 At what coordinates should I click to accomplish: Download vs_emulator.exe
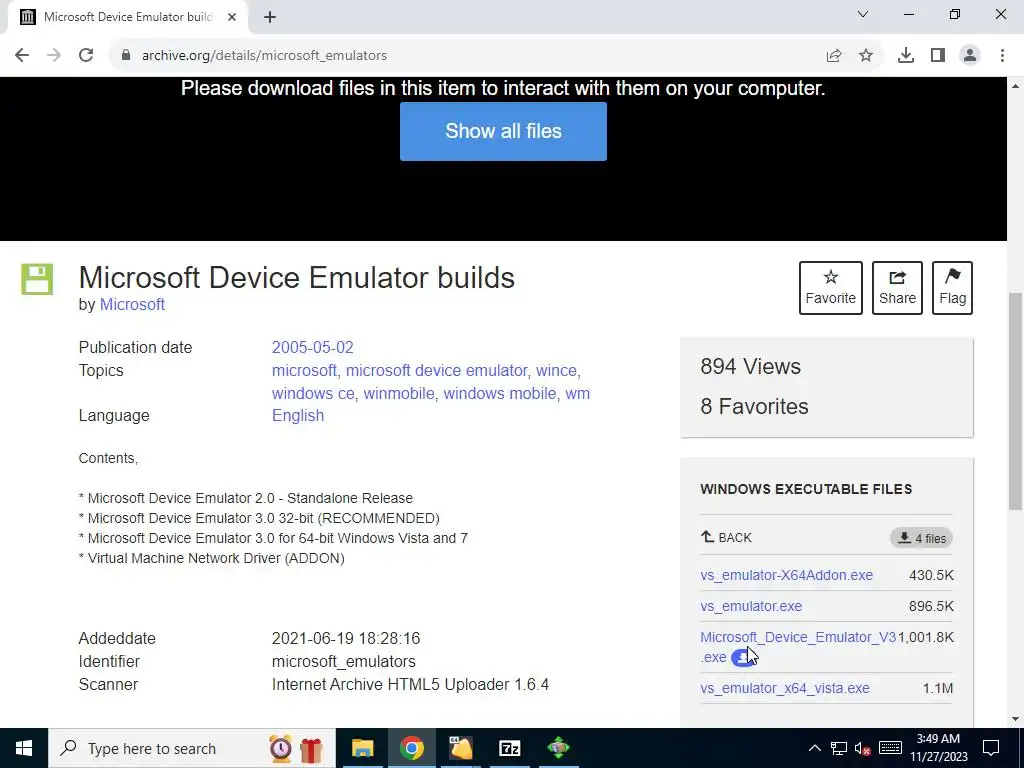pyautogui.click(x=751, y=606)
